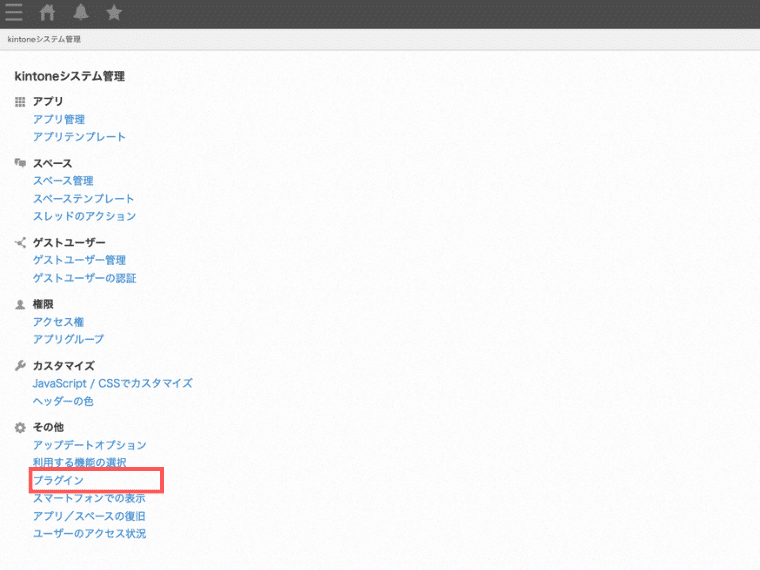Open スペース管理 link

point(63,181)
